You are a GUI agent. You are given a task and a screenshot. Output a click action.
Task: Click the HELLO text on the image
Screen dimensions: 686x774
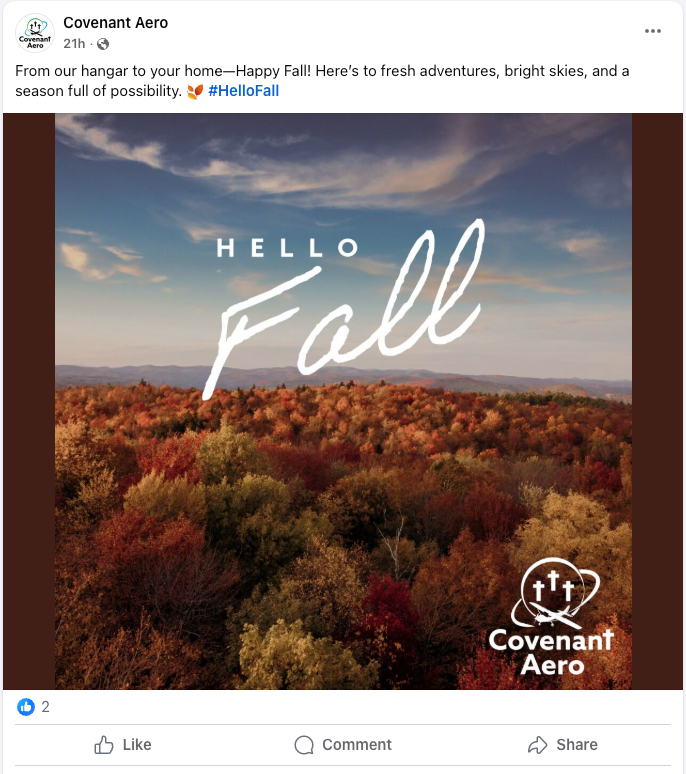[x=287, y=248]
